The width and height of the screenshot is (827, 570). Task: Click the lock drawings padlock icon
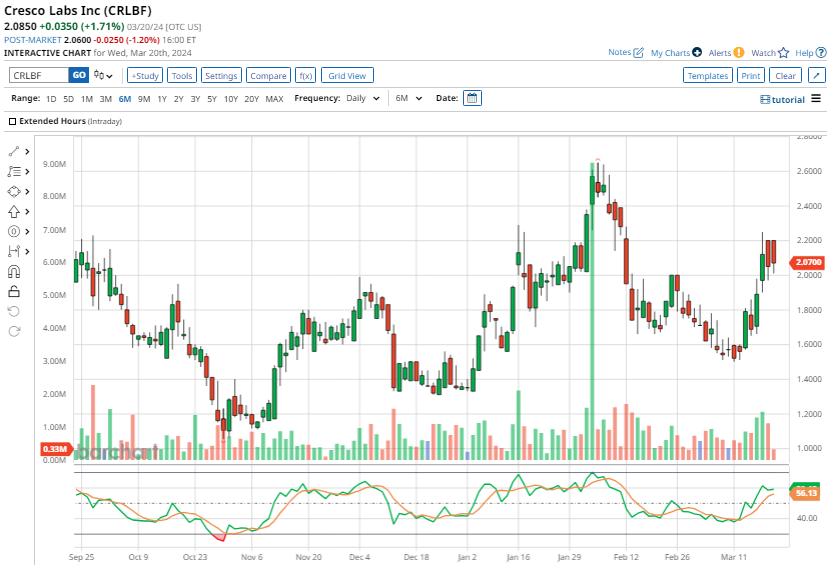[x=14, y=291]
